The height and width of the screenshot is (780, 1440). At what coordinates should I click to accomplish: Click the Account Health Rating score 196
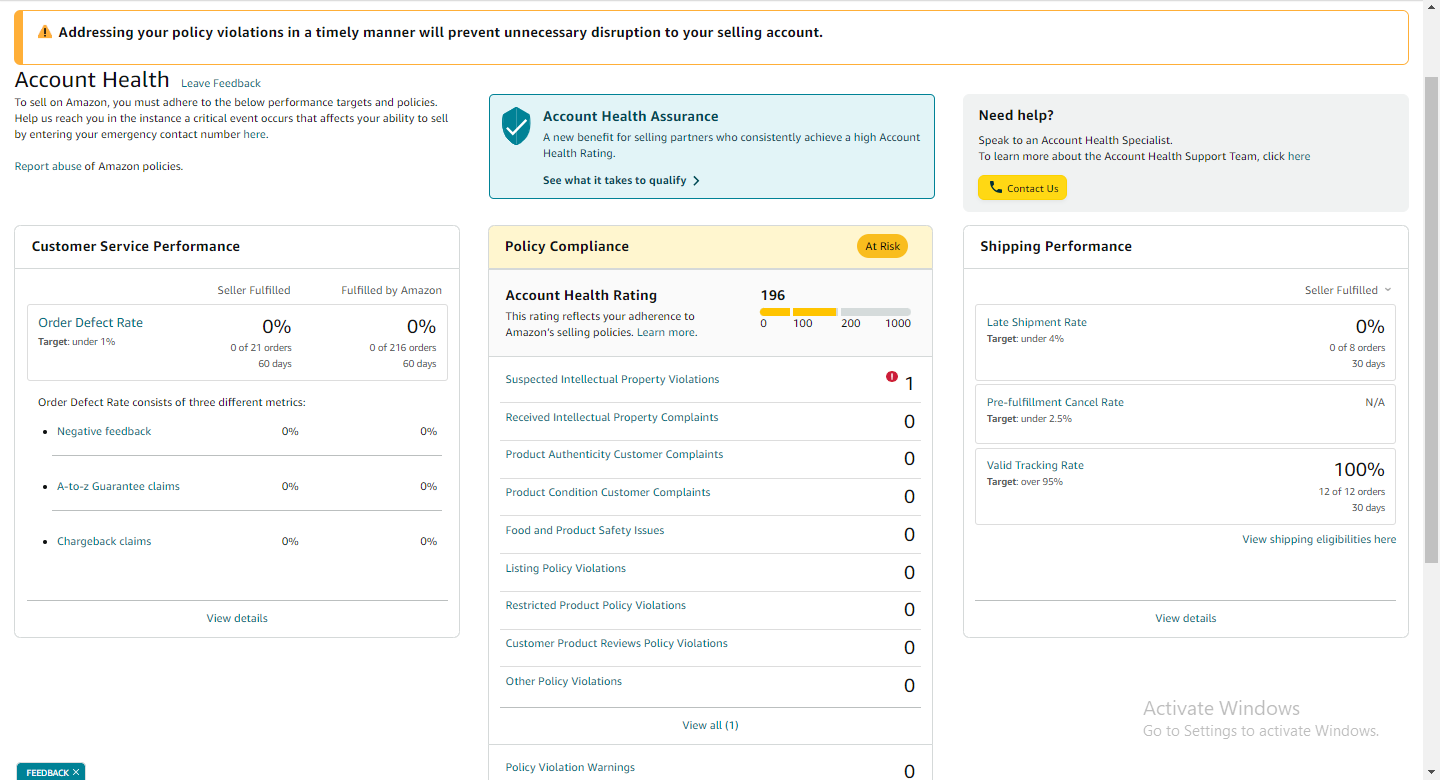773,295
